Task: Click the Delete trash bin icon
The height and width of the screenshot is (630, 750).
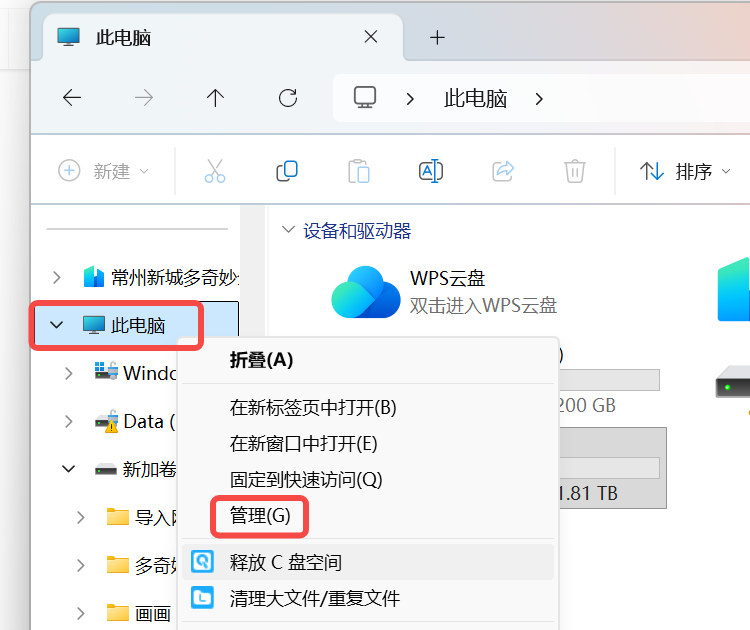Action: coord(575,171)
